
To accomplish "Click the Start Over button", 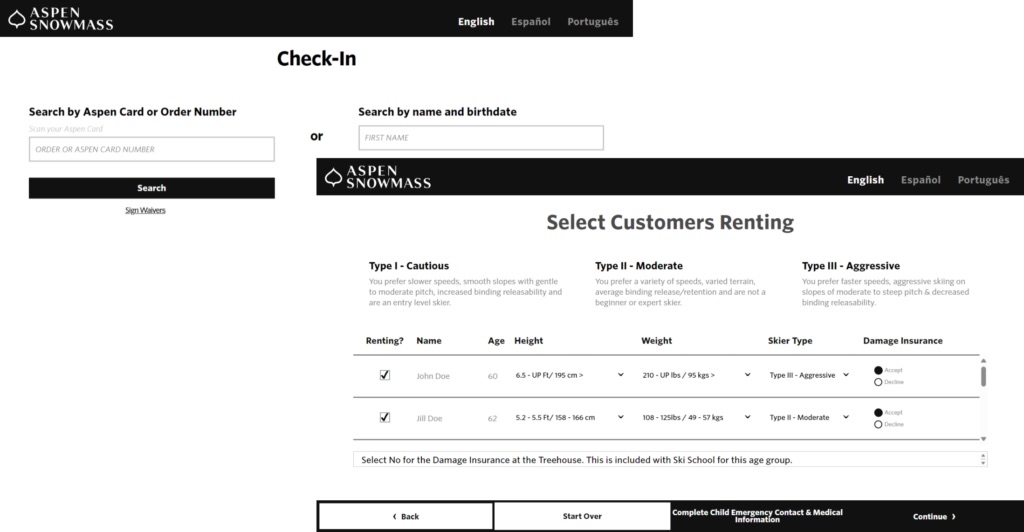I will [582, 516].
